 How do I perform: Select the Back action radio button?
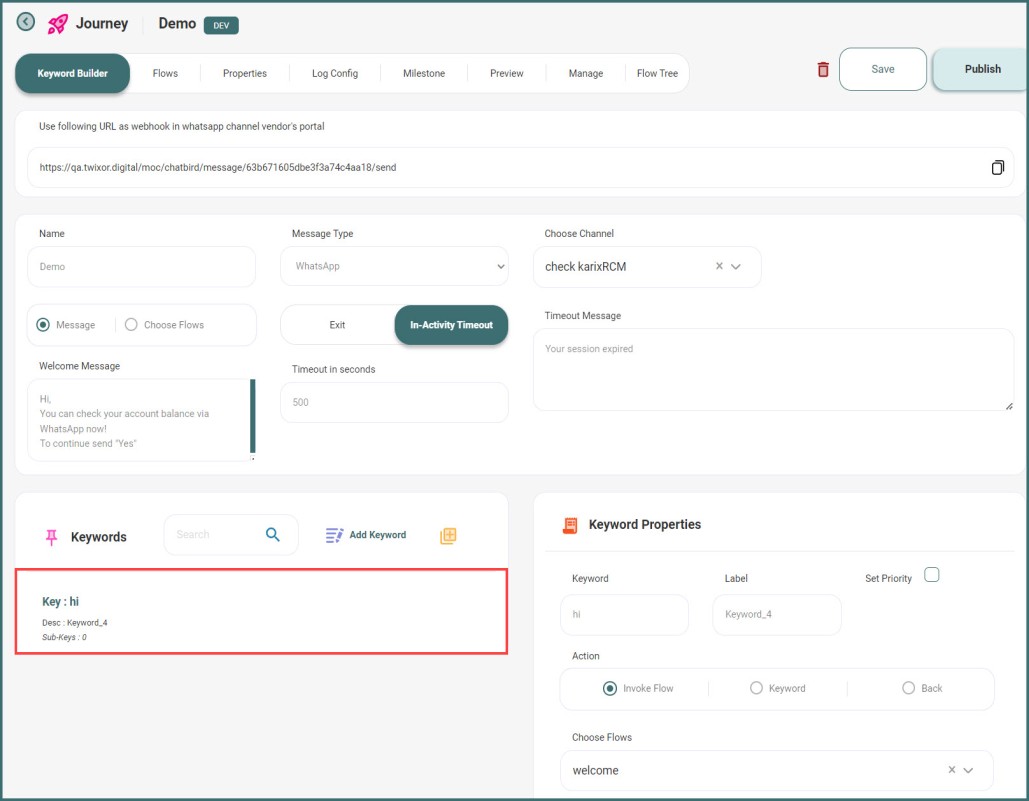pyautogui.click(x=908, y=688)
